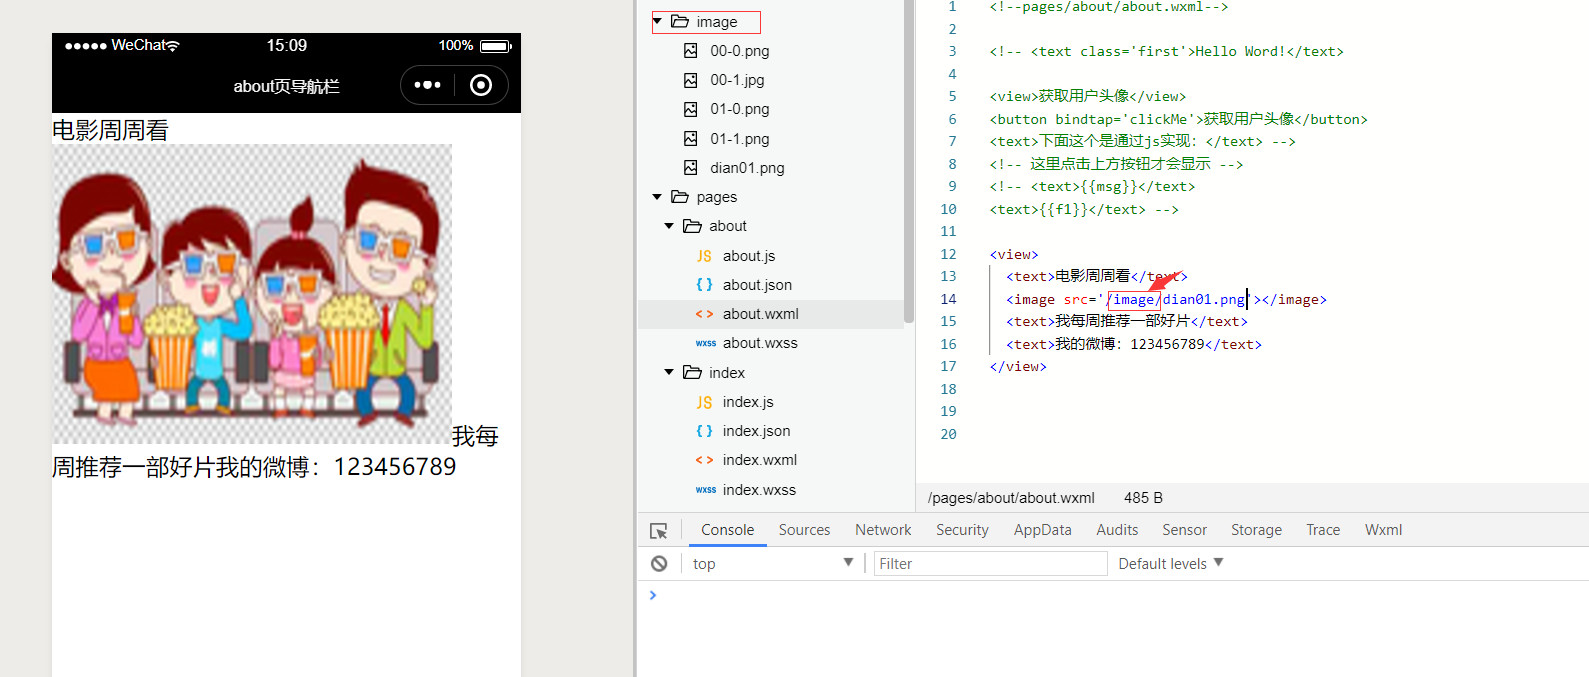Open the index.json file name
Viewport: 1589px width, 677px height.
756,431
